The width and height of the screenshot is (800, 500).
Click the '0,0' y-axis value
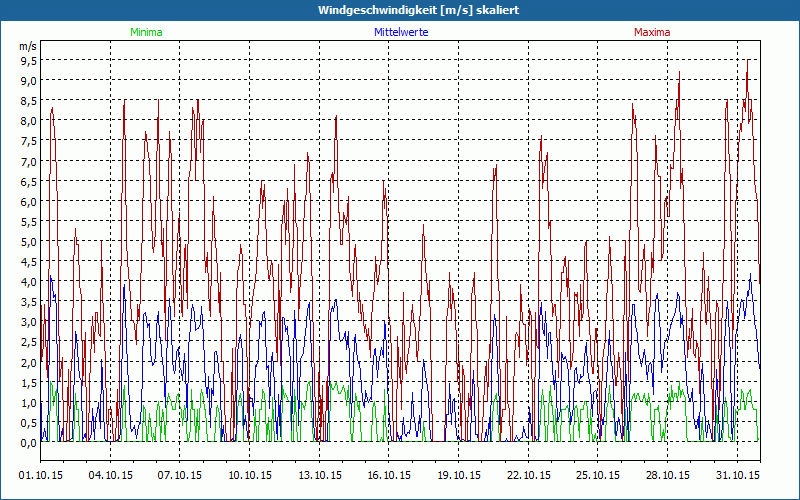[29, 443]
